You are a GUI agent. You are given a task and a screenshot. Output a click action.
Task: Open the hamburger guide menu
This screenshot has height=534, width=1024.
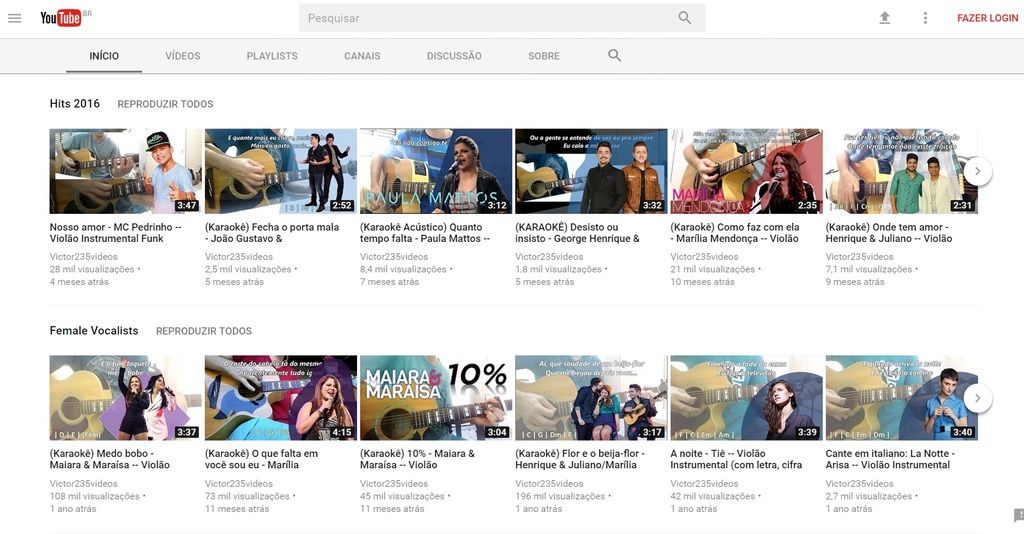coord(15,18)
